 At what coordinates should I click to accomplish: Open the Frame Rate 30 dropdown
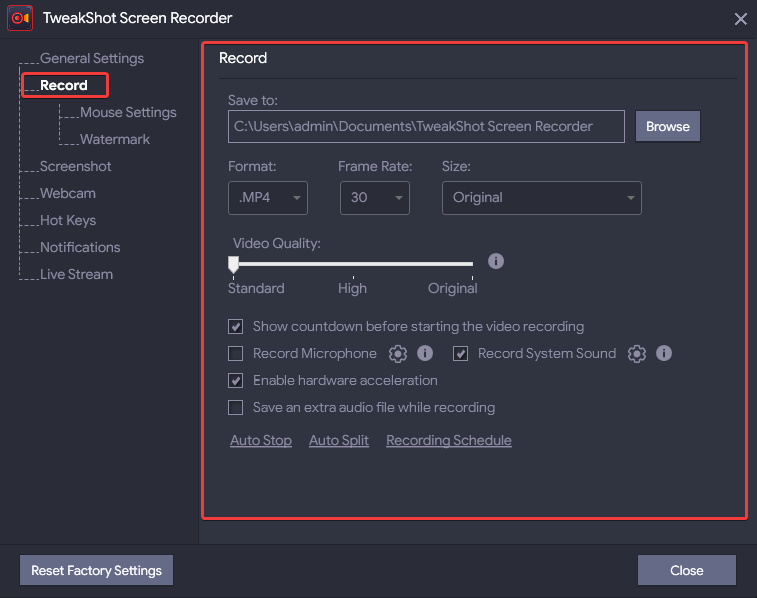375,198
